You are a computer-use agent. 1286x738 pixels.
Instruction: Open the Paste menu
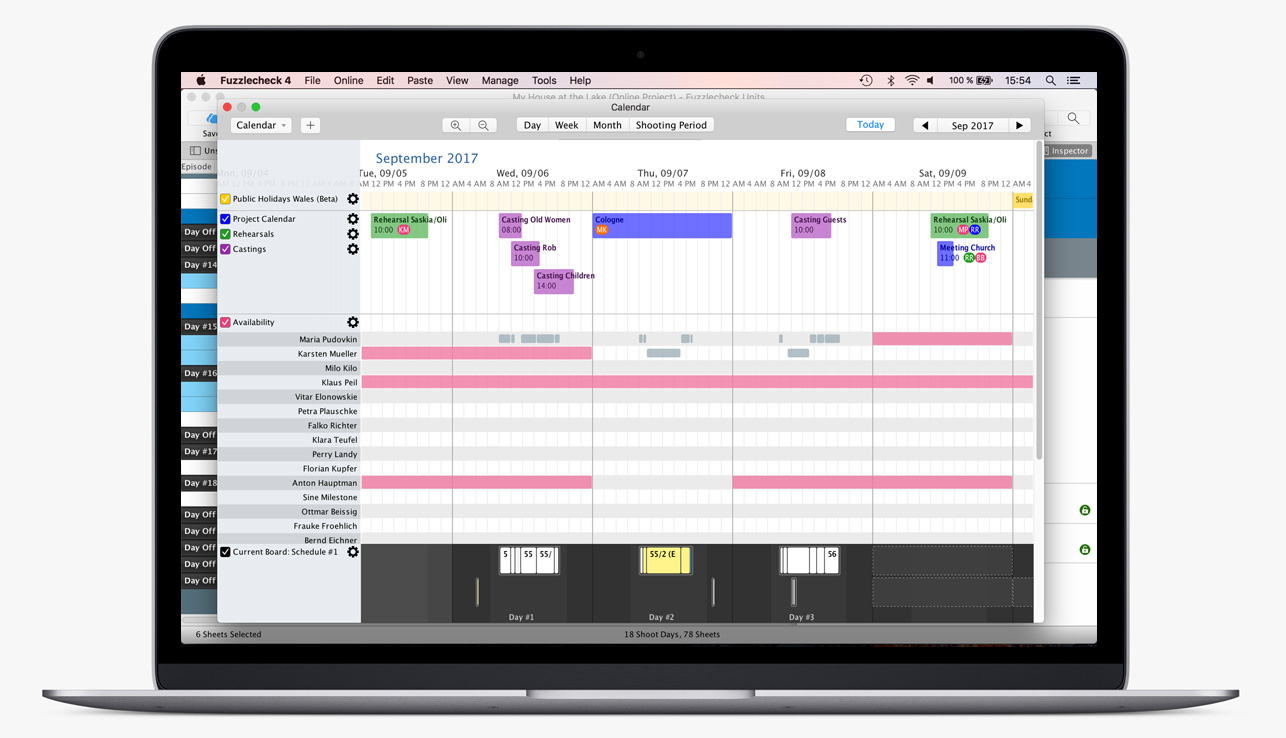pos(420,80)
